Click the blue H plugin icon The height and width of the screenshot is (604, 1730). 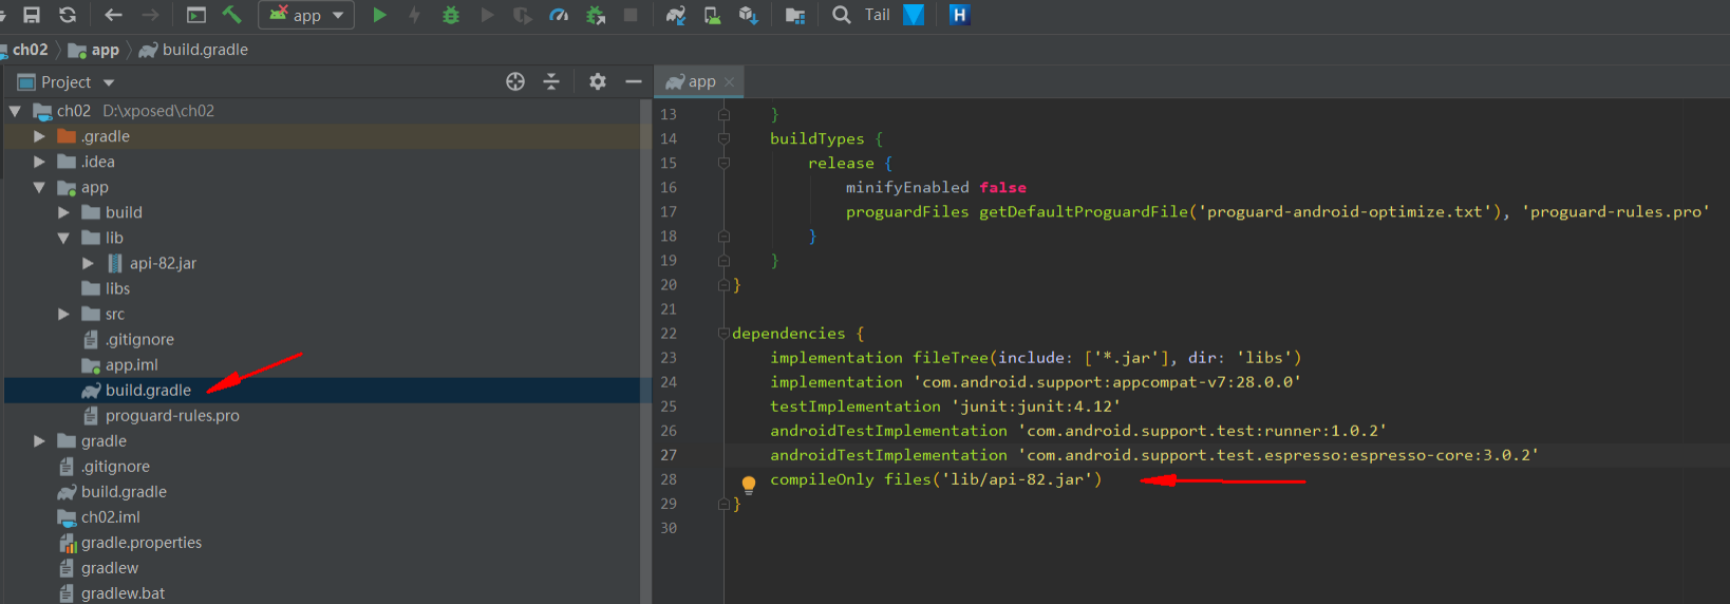point(959,15)
